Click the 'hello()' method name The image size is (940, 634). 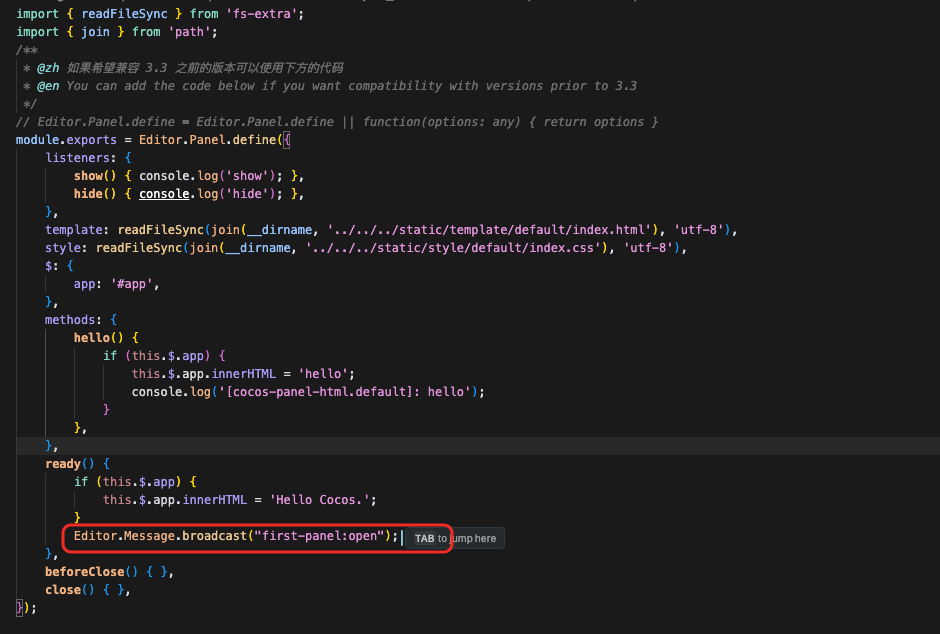[98, 337]
